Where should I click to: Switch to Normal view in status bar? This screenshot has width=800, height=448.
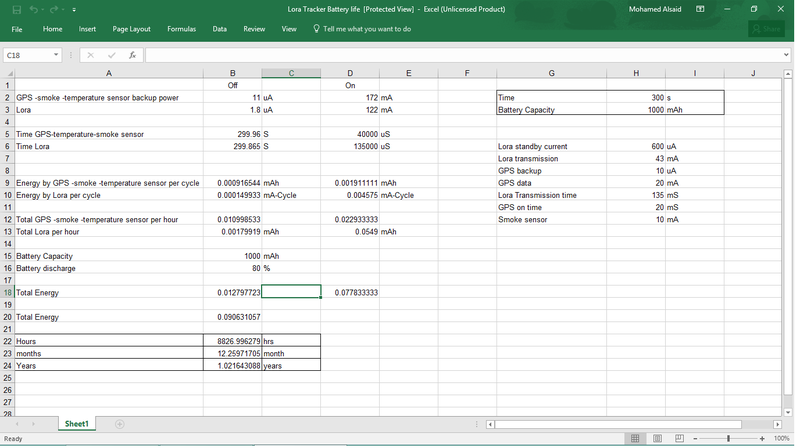point(635,438)
